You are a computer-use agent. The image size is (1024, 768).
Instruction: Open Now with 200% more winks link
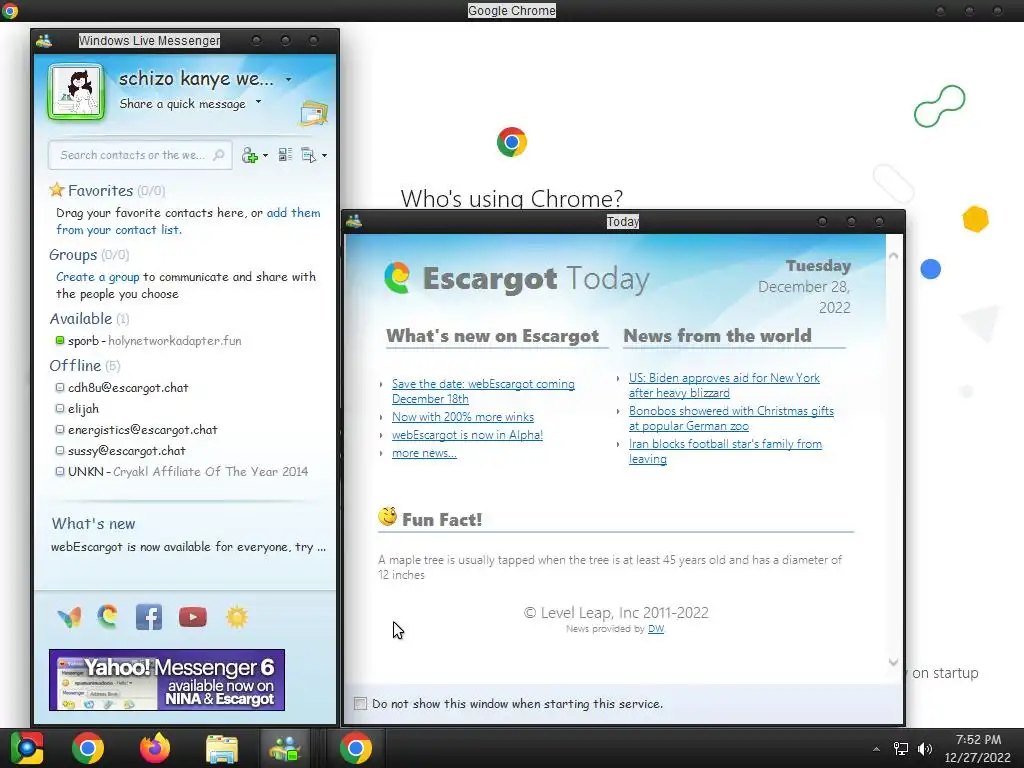click(463, 417)
